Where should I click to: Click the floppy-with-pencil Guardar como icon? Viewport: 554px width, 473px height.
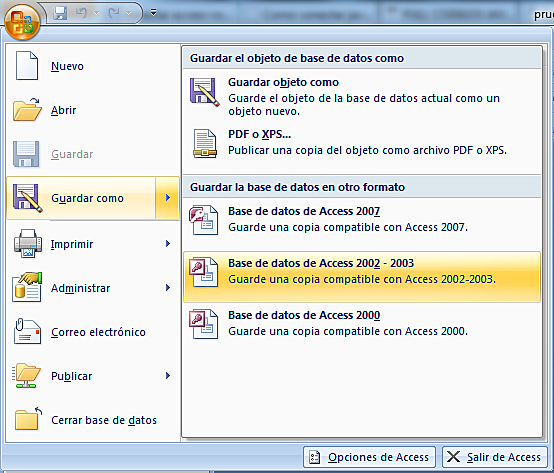pyautogui.click(x=28, y=198)
